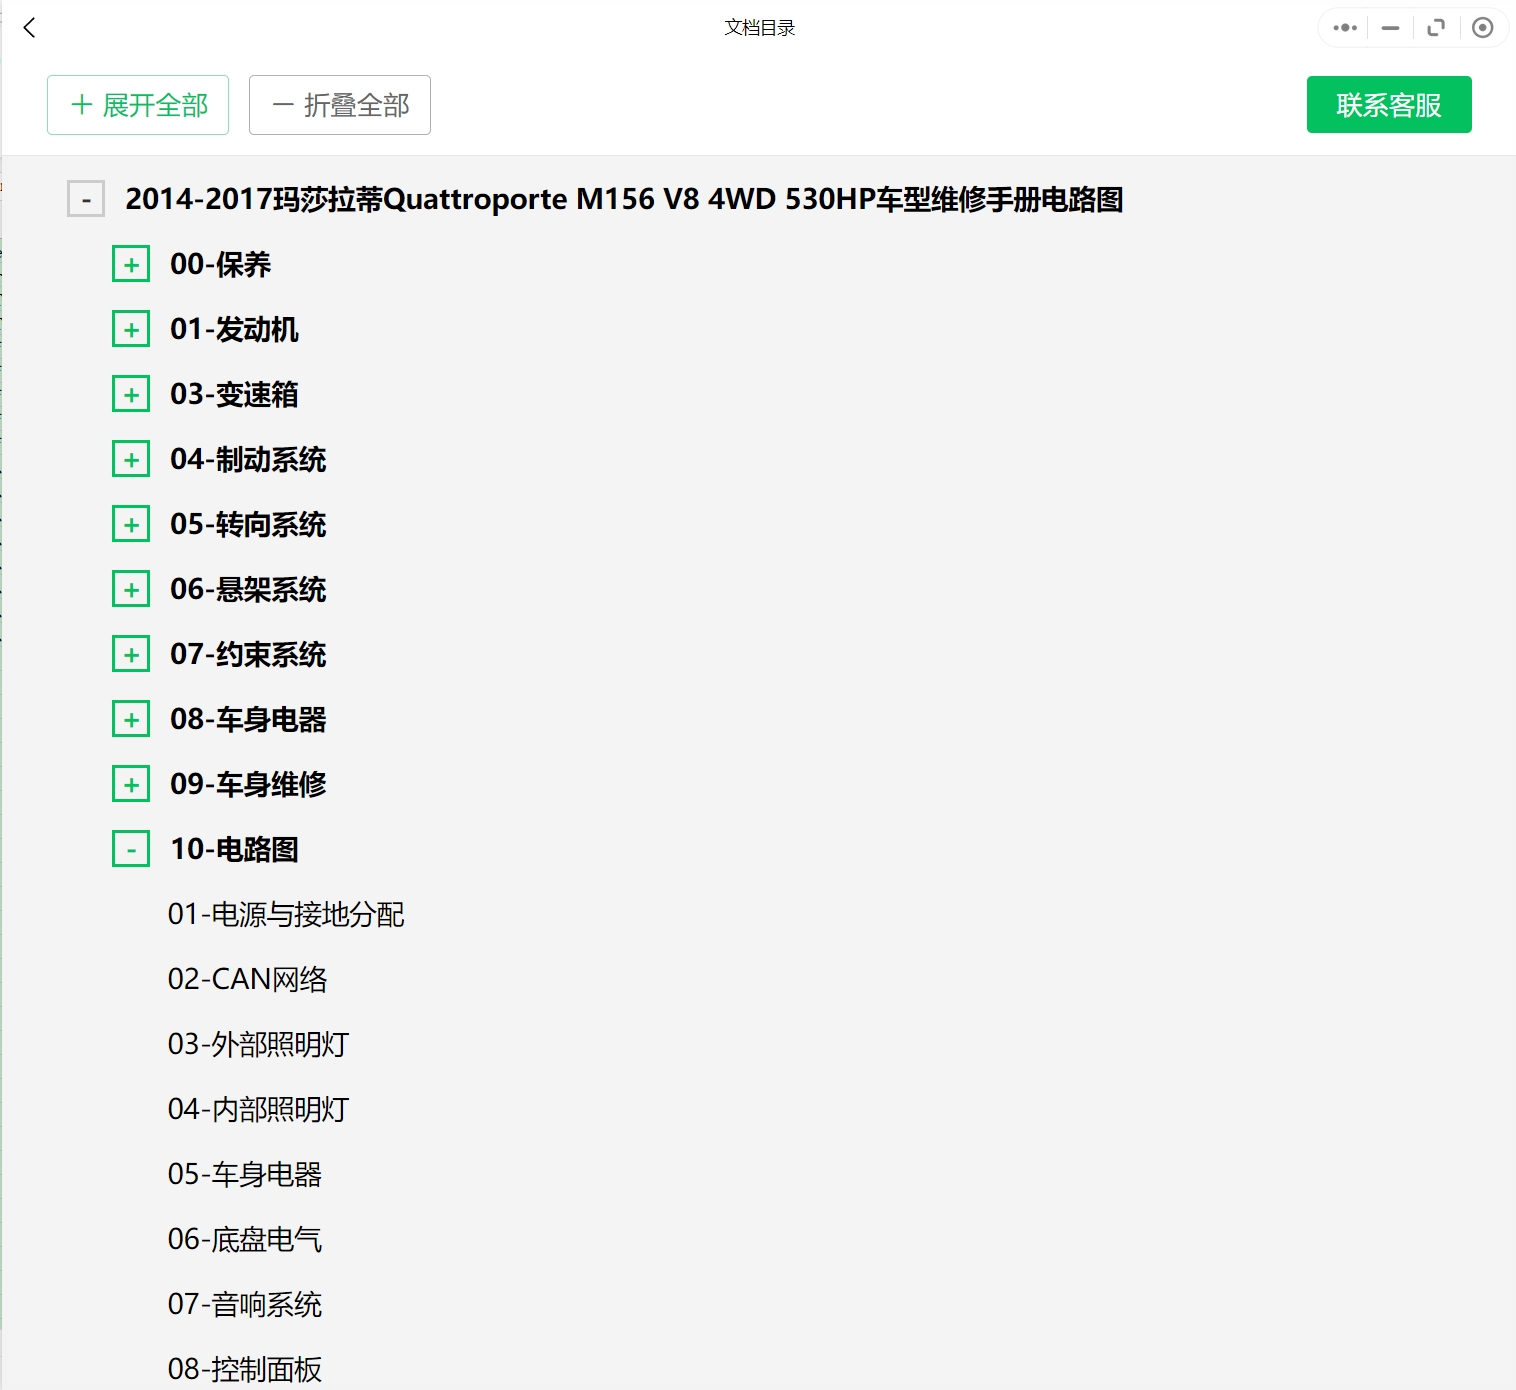Screen dimensions: 1516x1390
Task: Expand the 03-变速箱 section
Action: [x=131, y=394]
